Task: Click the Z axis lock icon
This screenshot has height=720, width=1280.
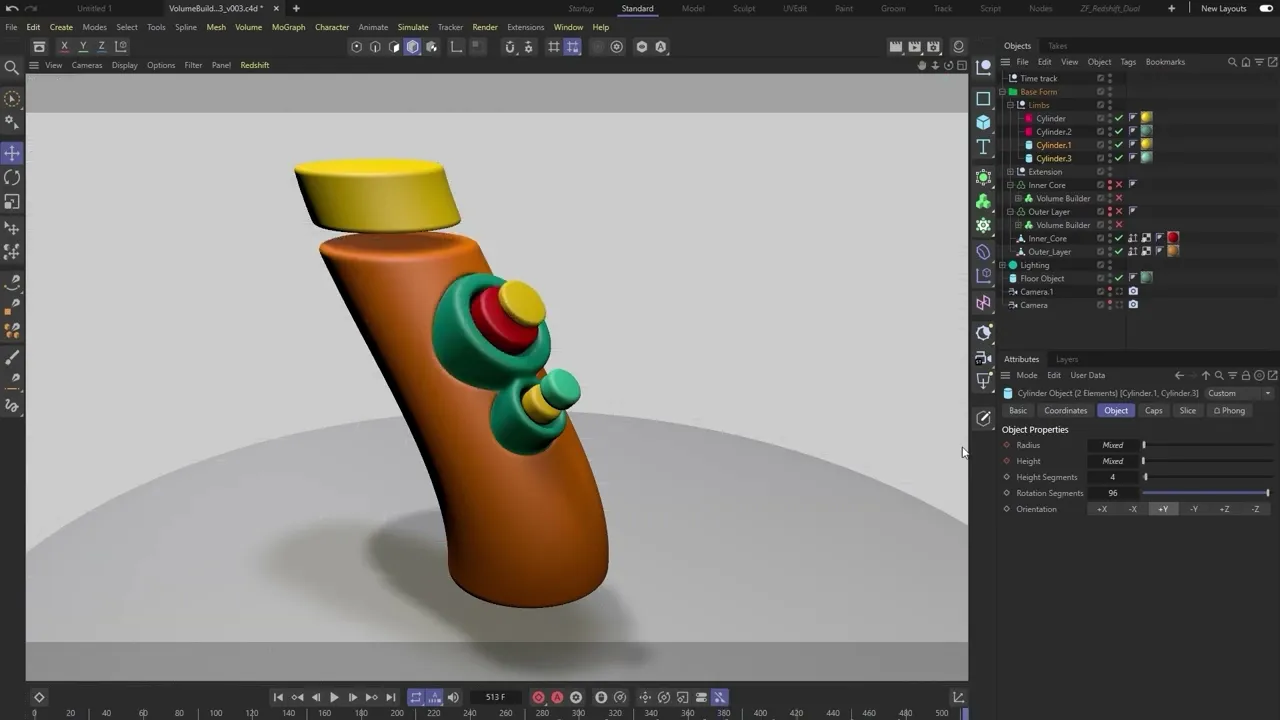Action: click(x=102, y=46)
